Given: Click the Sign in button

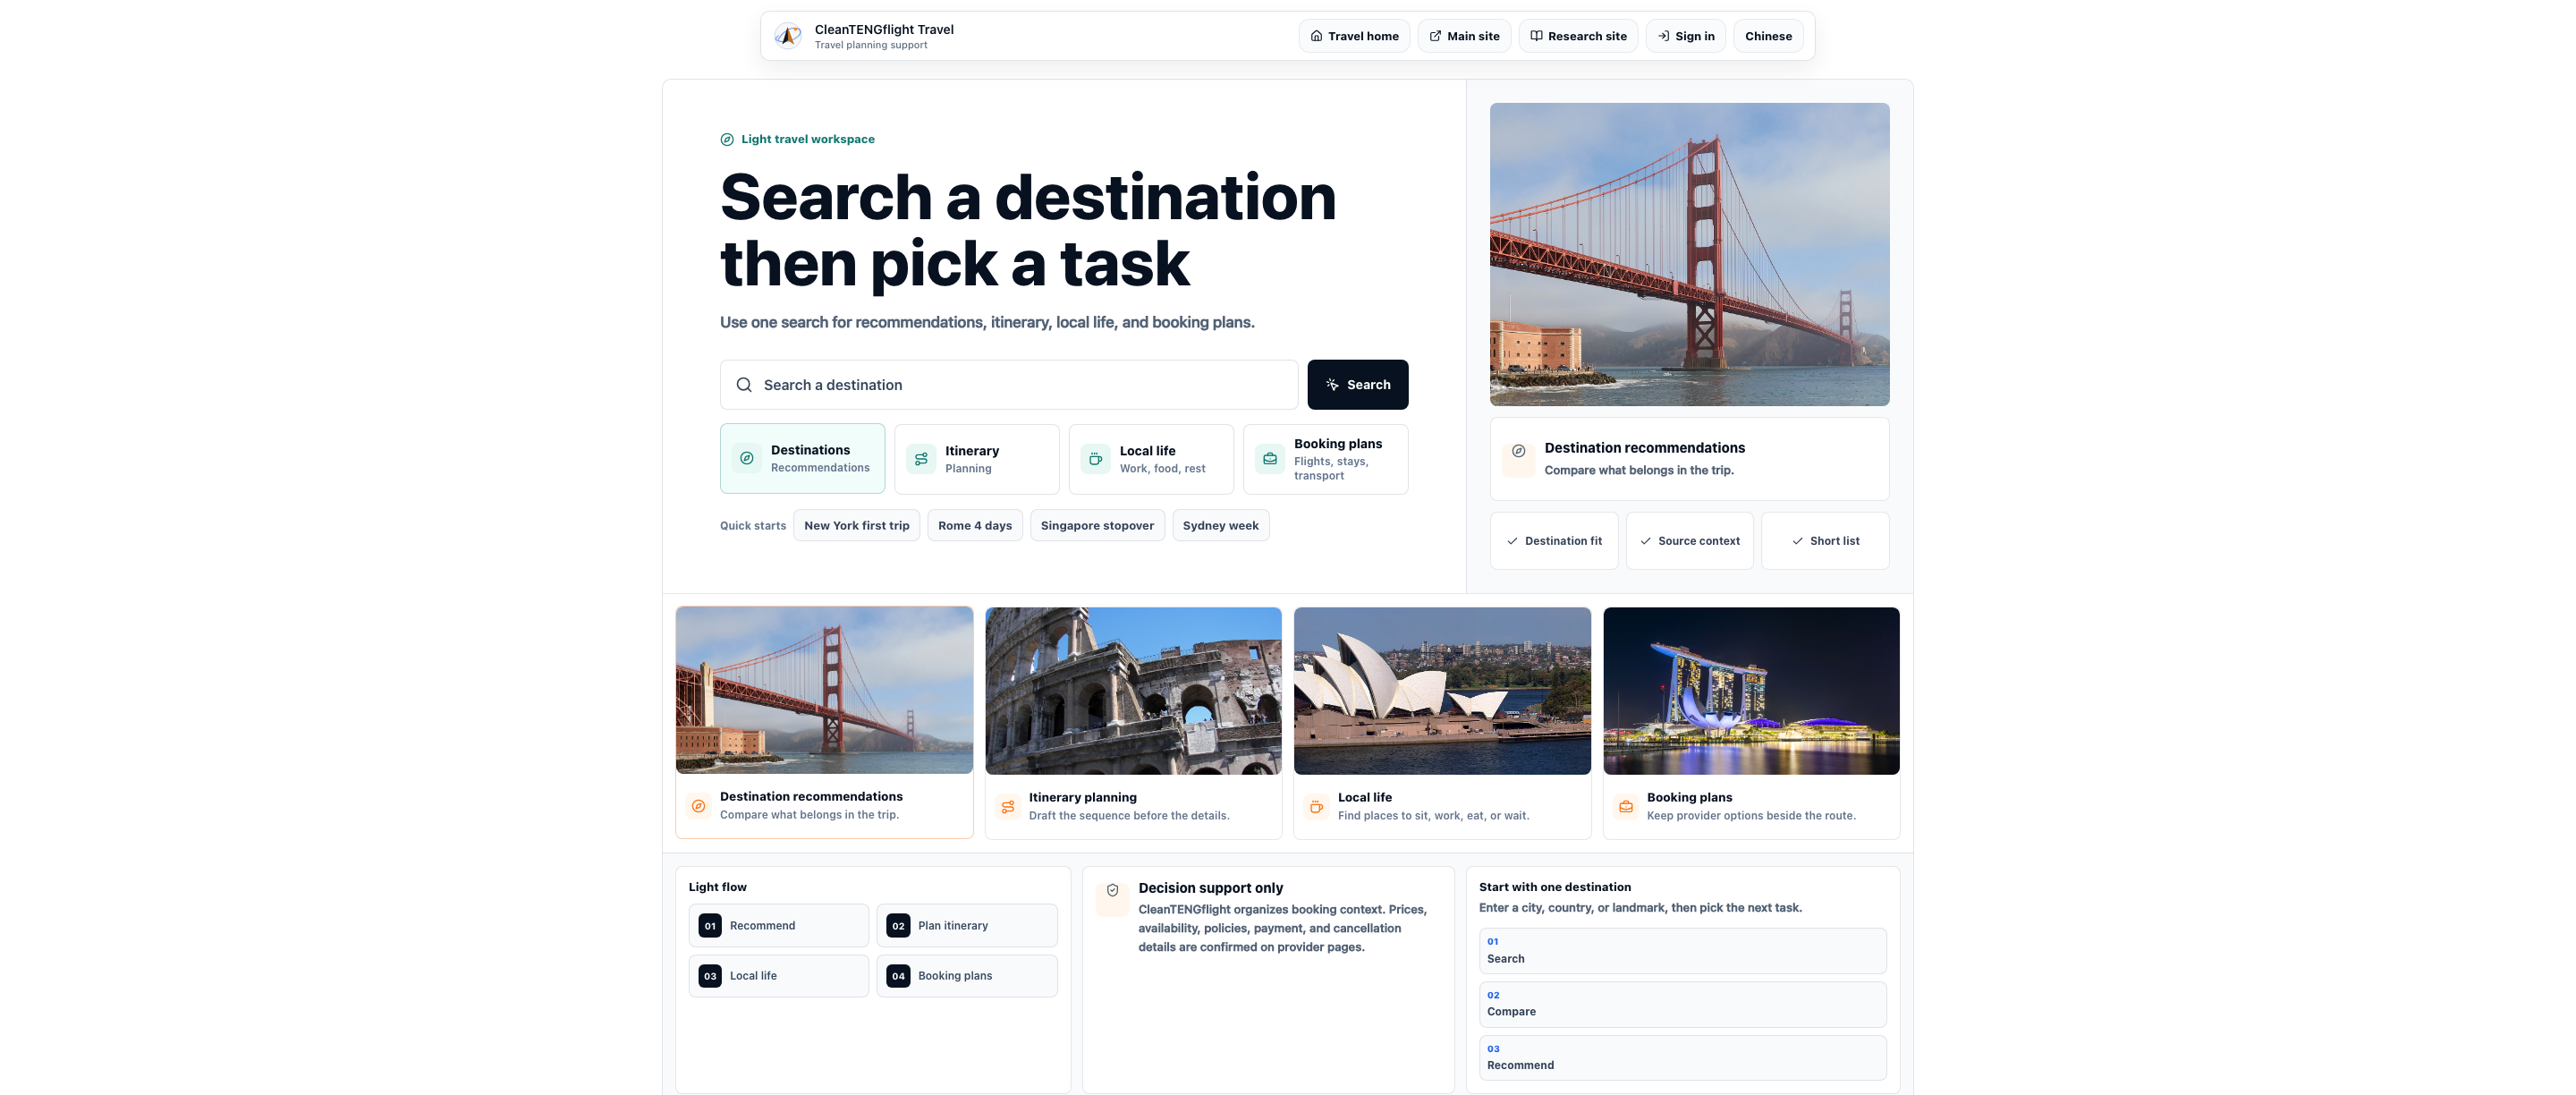Looking at the screenshot, I should 1686,36.
